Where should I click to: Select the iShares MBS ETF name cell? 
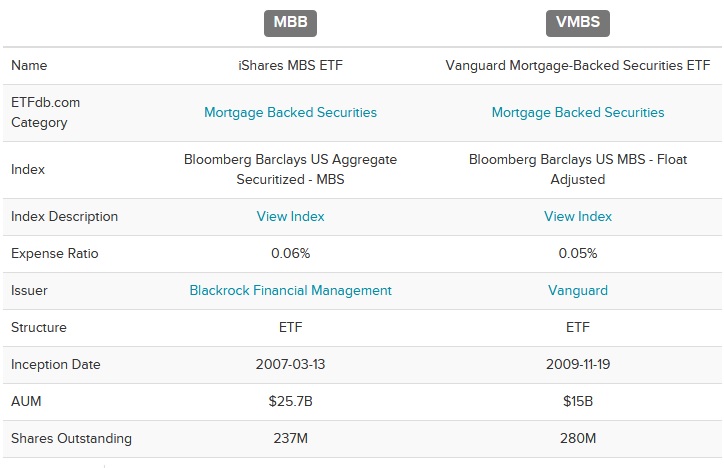290,66
